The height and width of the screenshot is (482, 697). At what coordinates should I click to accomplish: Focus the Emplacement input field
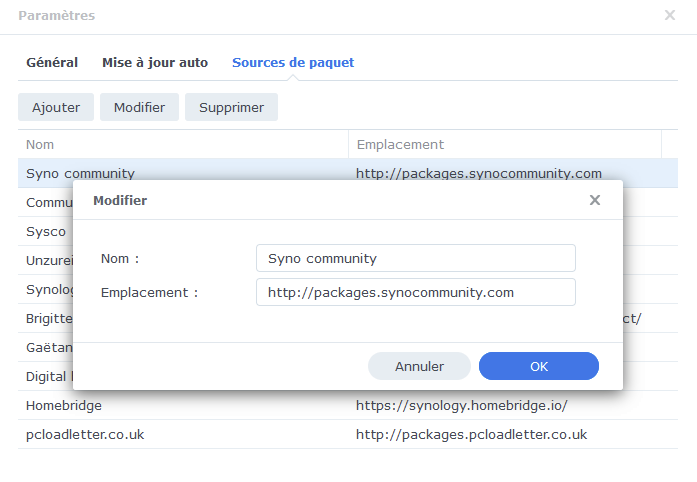coord(415,292)
